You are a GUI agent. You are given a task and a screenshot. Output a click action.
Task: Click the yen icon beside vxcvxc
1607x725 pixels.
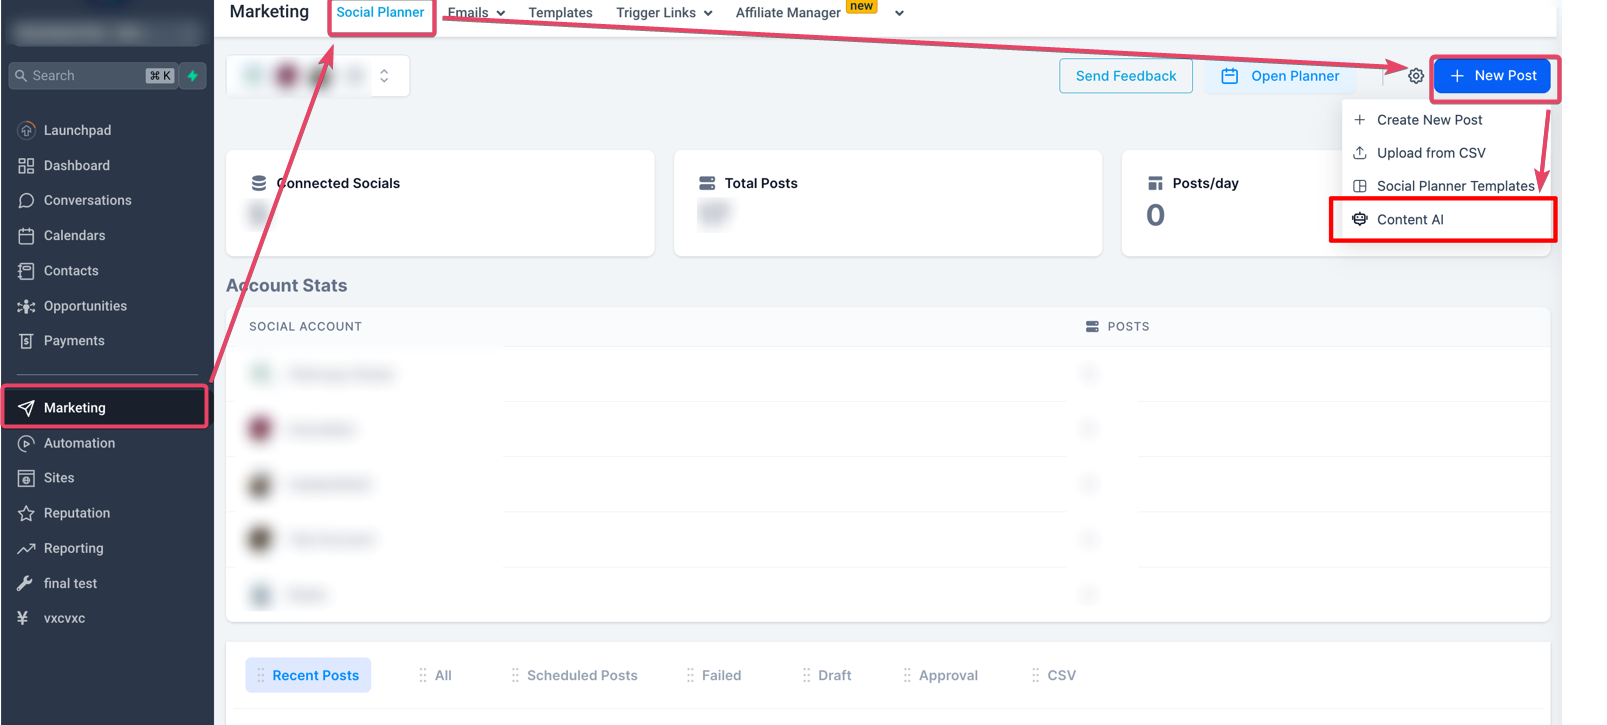[23, 618]
